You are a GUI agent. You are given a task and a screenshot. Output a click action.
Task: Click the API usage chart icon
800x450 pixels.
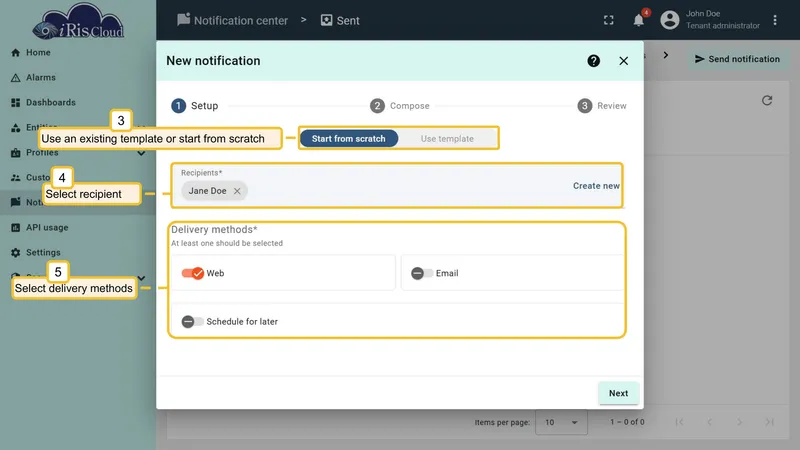click(x=15, y=228)
